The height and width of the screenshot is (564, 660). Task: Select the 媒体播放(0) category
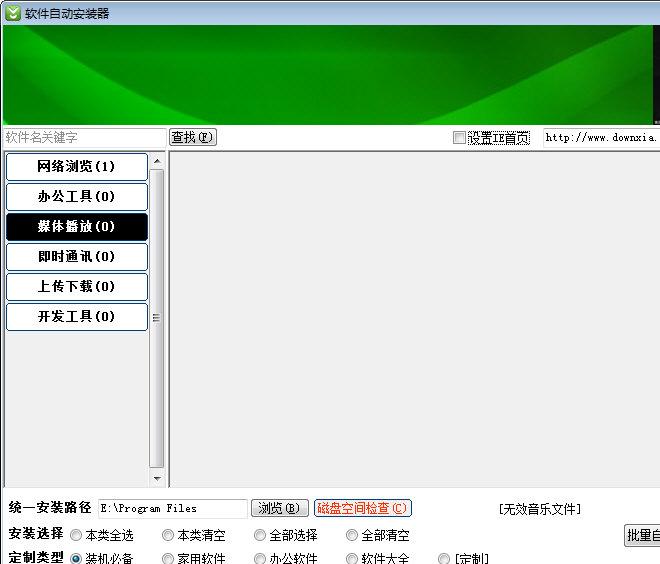77,227
